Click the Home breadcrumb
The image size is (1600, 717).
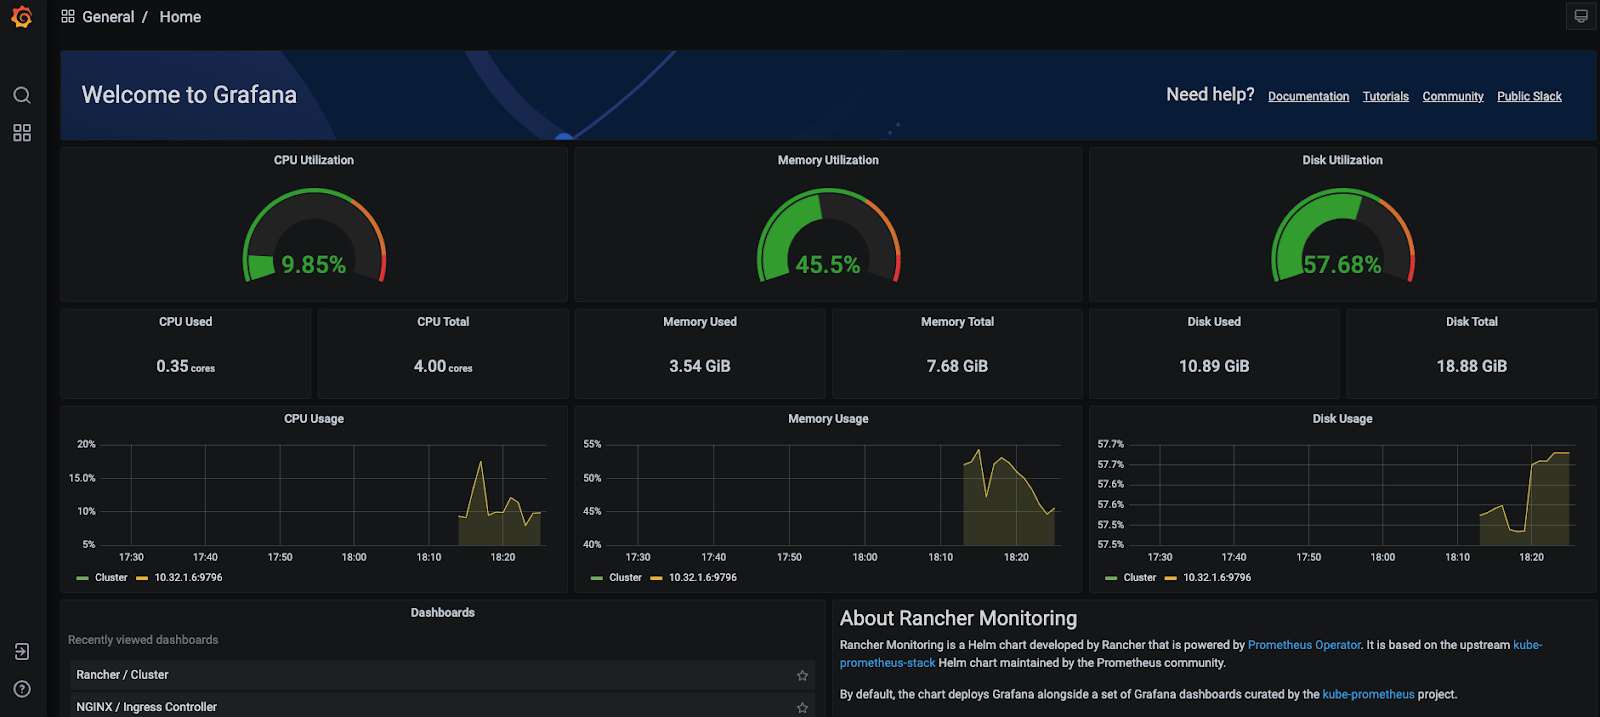(x=180, y=17)
